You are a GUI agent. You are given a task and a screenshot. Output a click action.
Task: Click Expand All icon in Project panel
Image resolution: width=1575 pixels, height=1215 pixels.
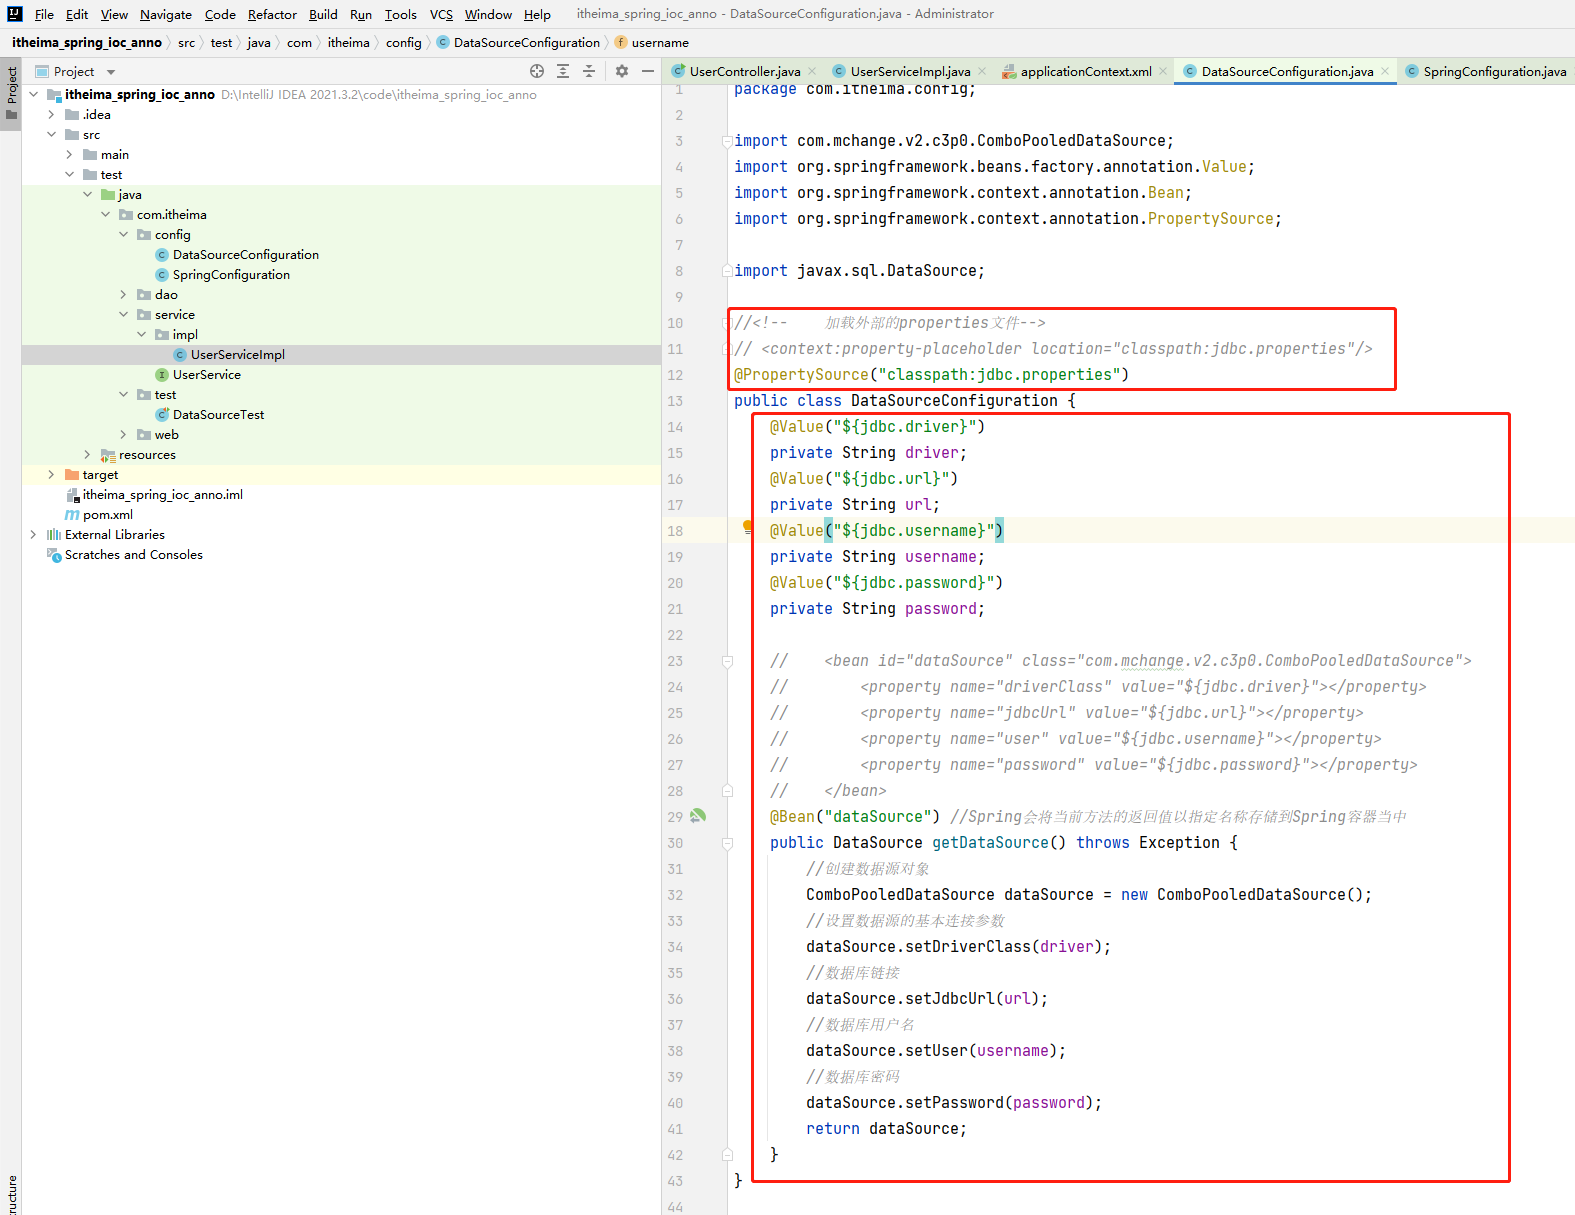click(563, 71)
